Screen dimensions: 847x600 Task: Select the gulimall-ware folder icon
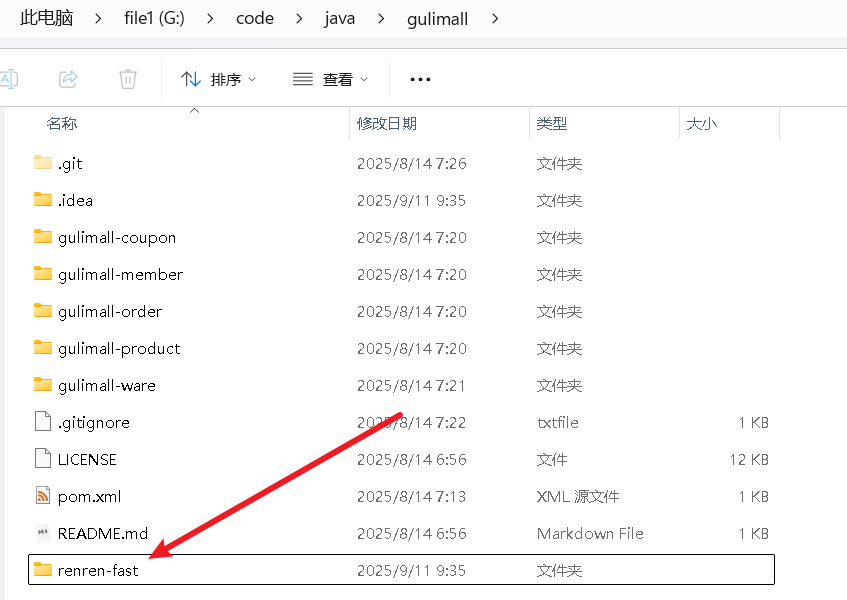(43, 385)
